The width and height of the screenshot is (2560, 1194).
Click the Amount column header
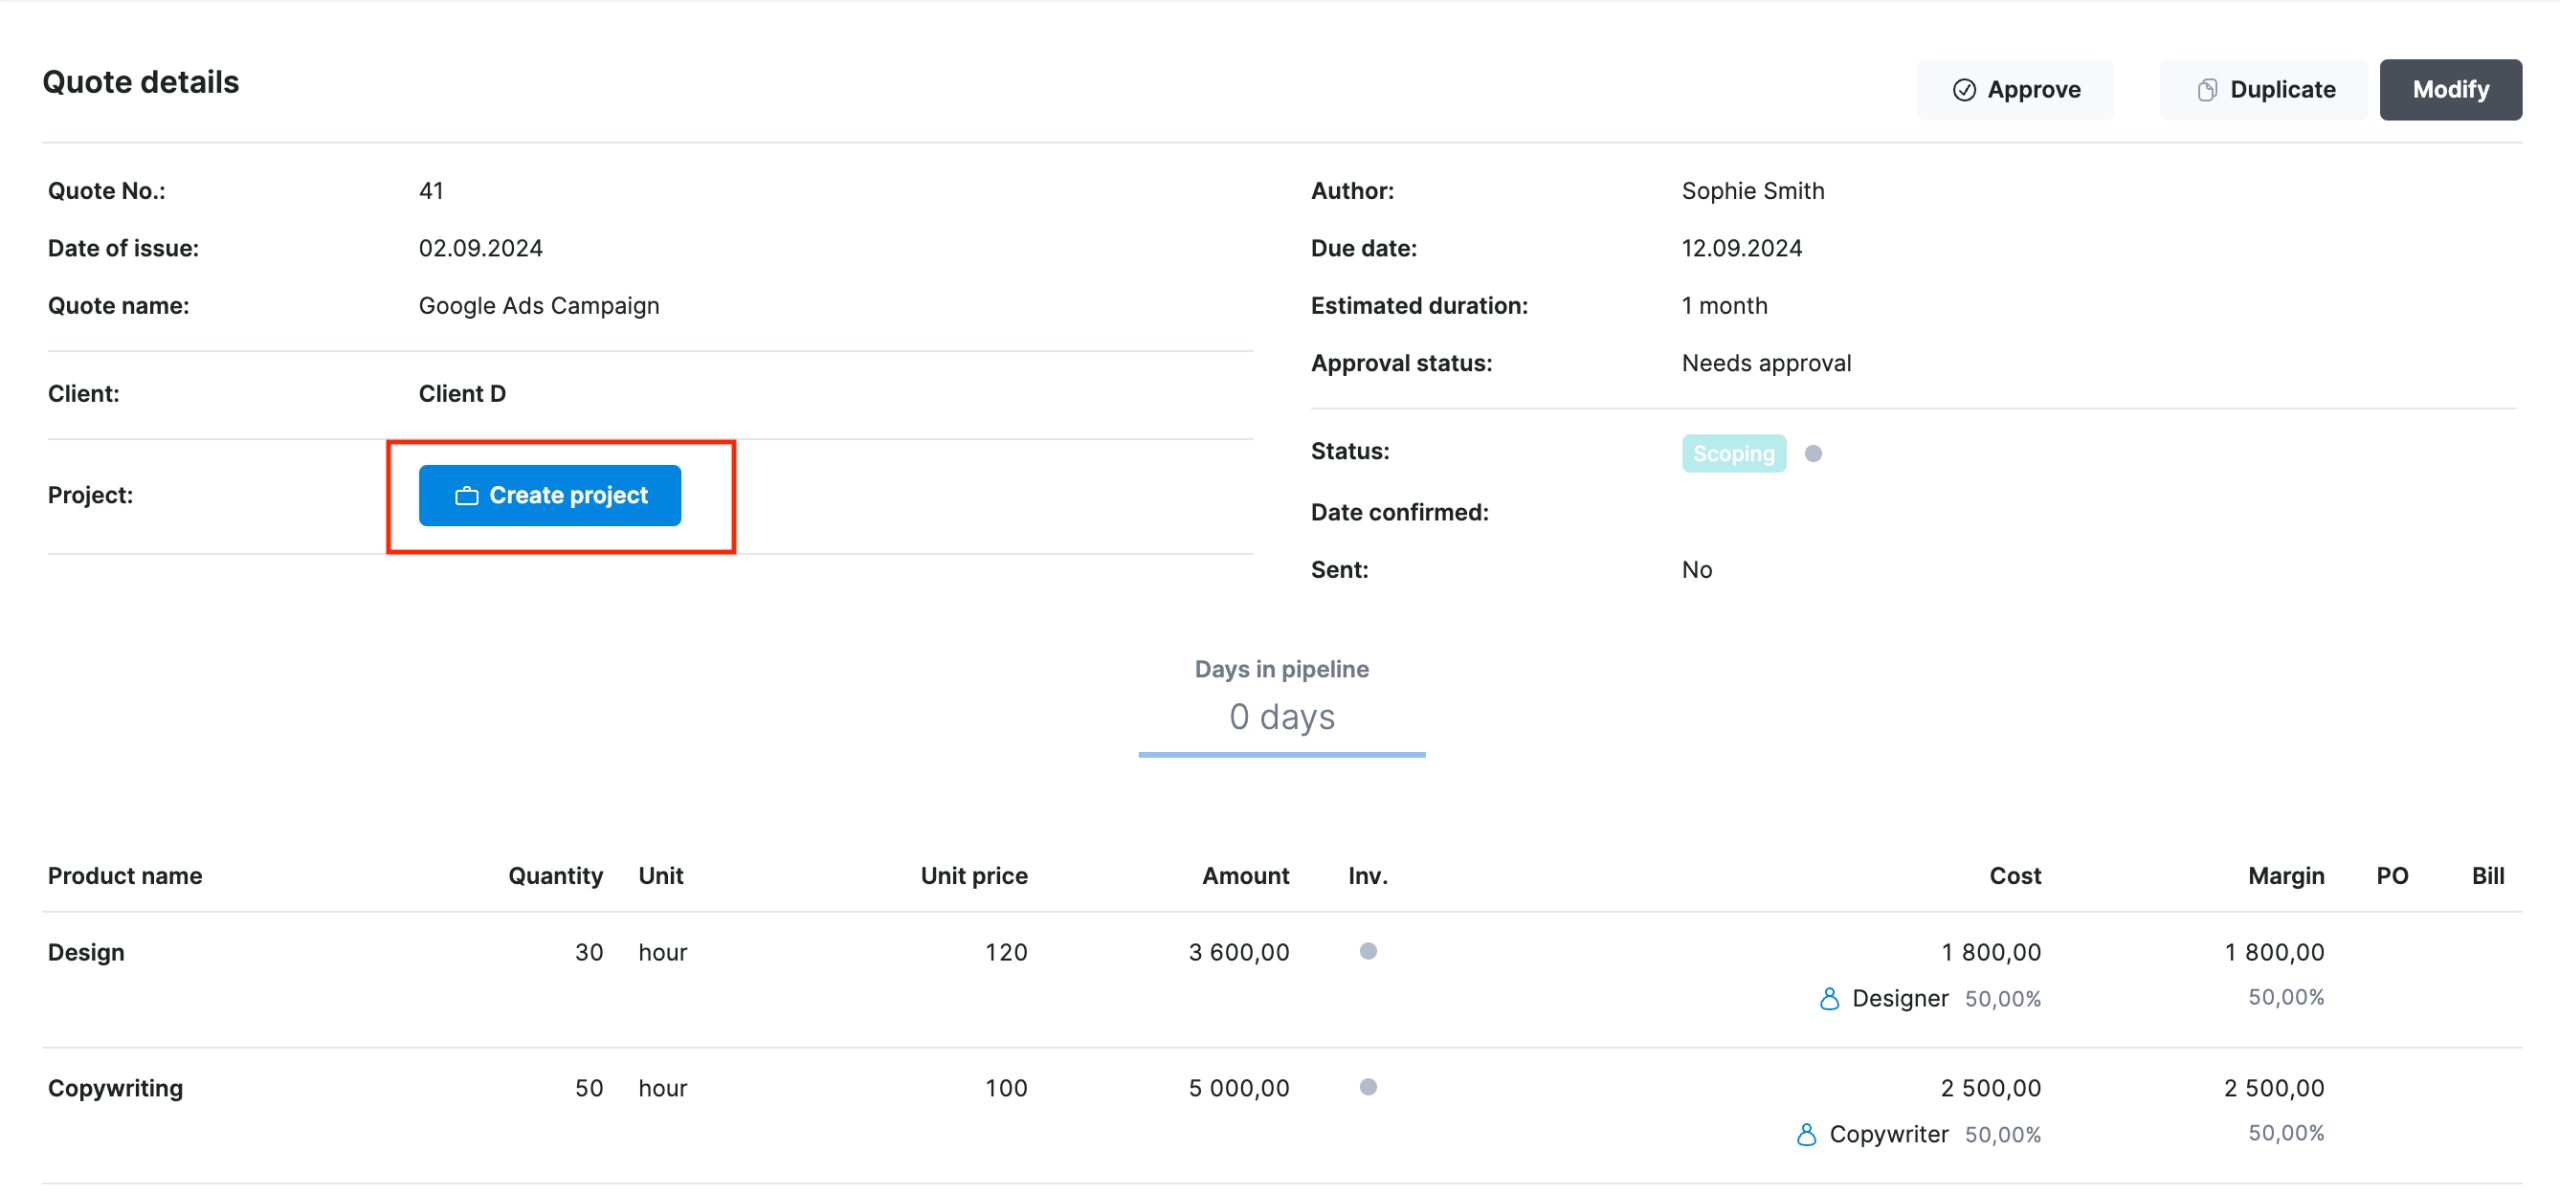(x=1245, y=876)
